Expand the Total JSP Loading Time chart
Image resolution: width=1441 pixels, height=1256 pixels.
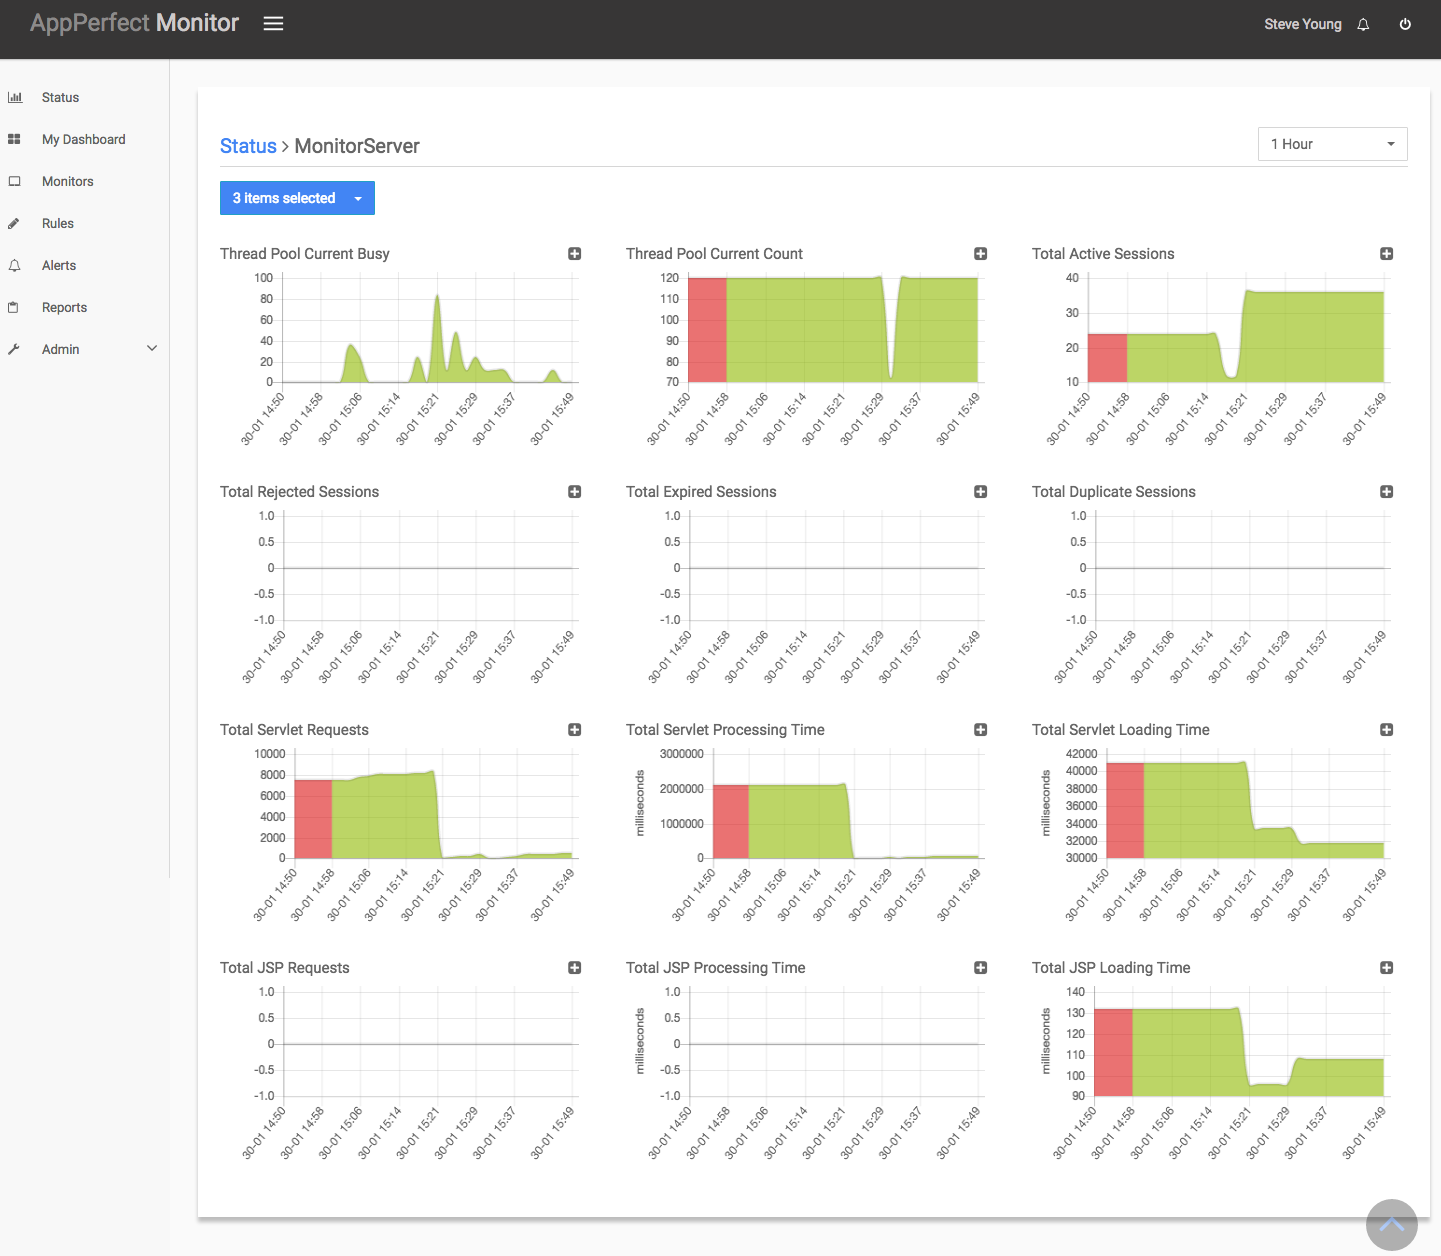click(x=1387, y=968)
